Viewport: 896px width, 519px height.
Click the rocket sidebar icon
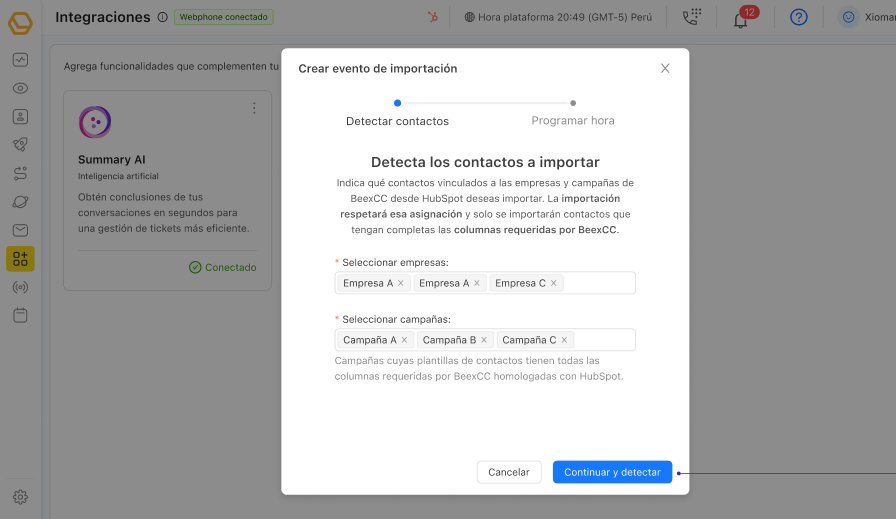(x=20, y=145)
